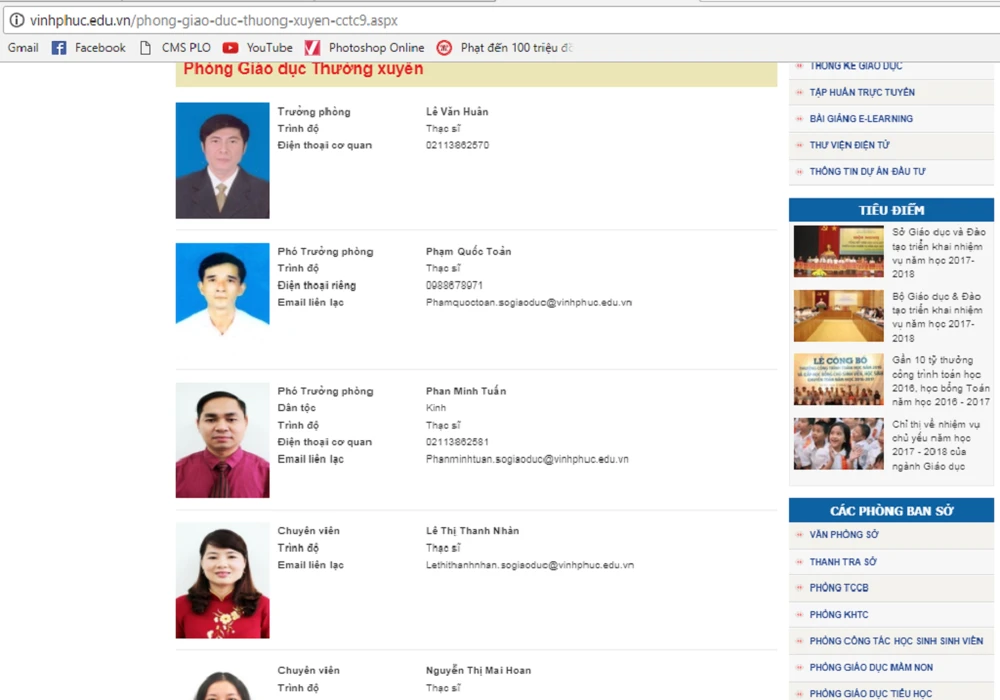Open the Facebook bookmark icon
Viewport: 1000px width, 700px height.
[59, 48]
